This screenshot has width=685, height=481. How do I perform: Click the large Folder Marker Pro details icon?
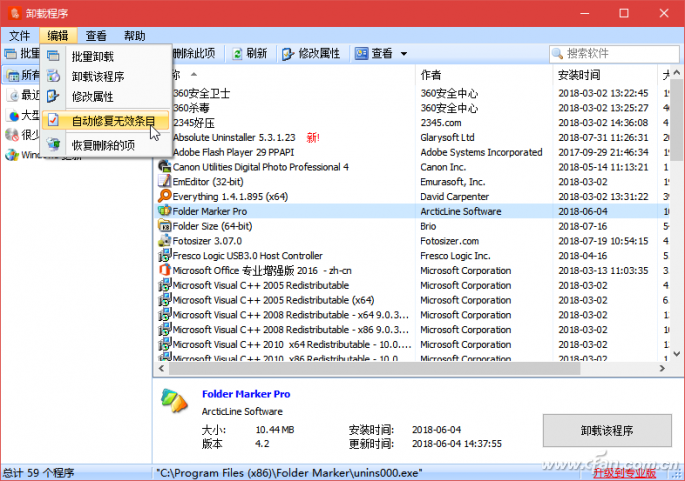[x=174, y=400]
